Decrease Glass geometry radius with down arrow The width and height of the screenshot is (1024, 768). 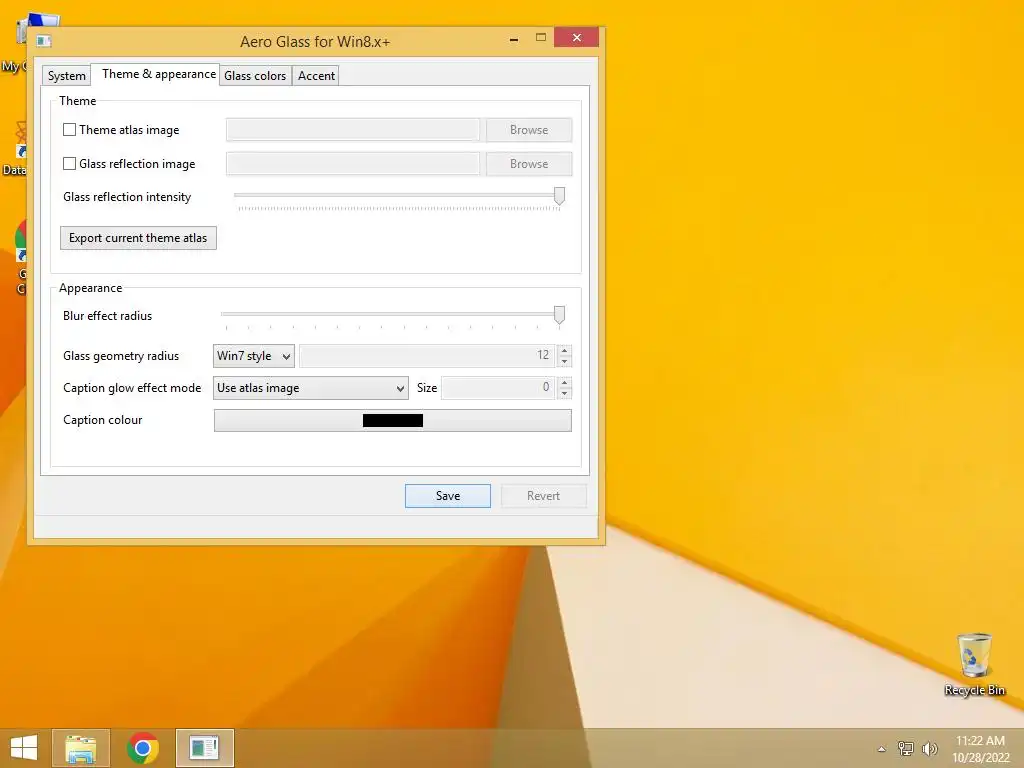(x=565, y=361)
